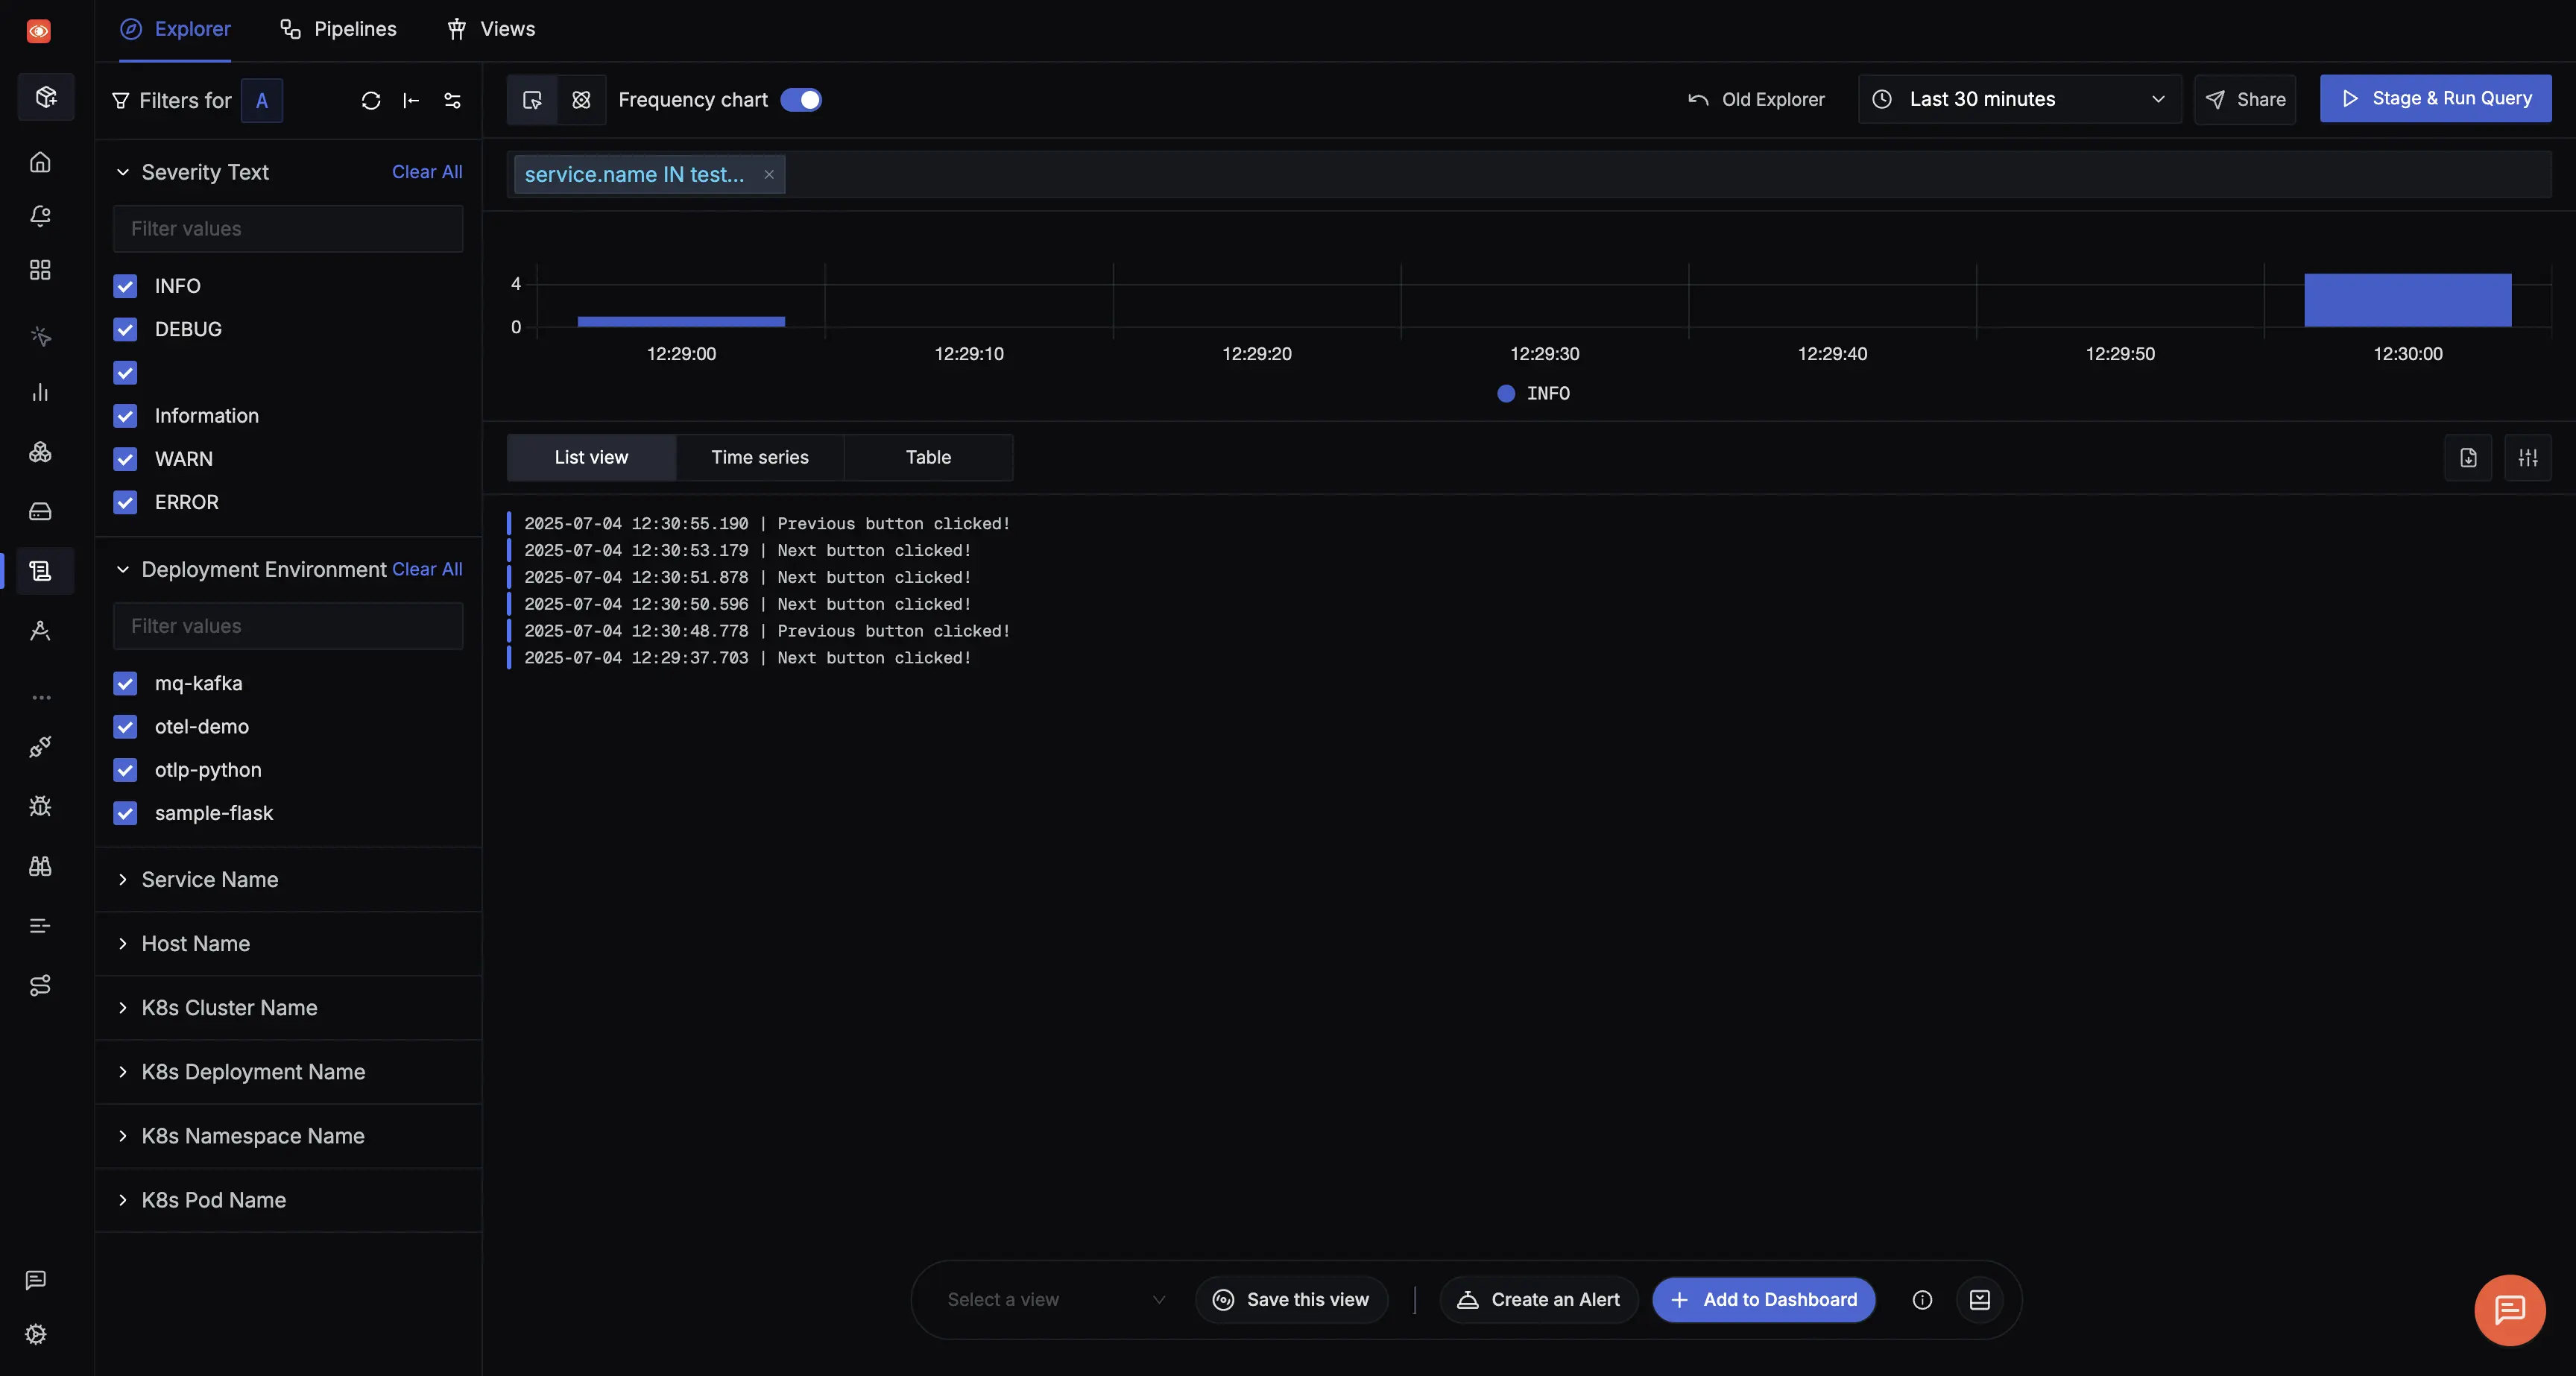This screenshot has height=1376, width=2576.
Task: Open the list format options sliders icon
Action: pyautogui.click(x=2528, y=458)
